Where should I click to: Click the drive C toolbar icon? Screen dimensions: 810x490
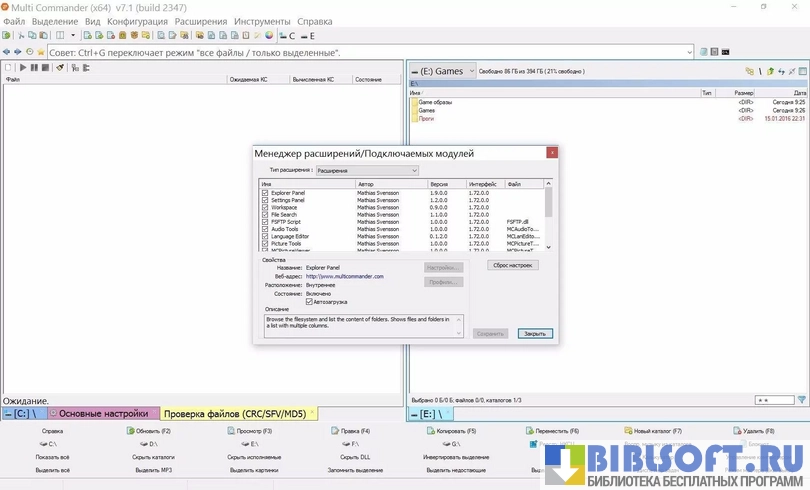point(284,35)
